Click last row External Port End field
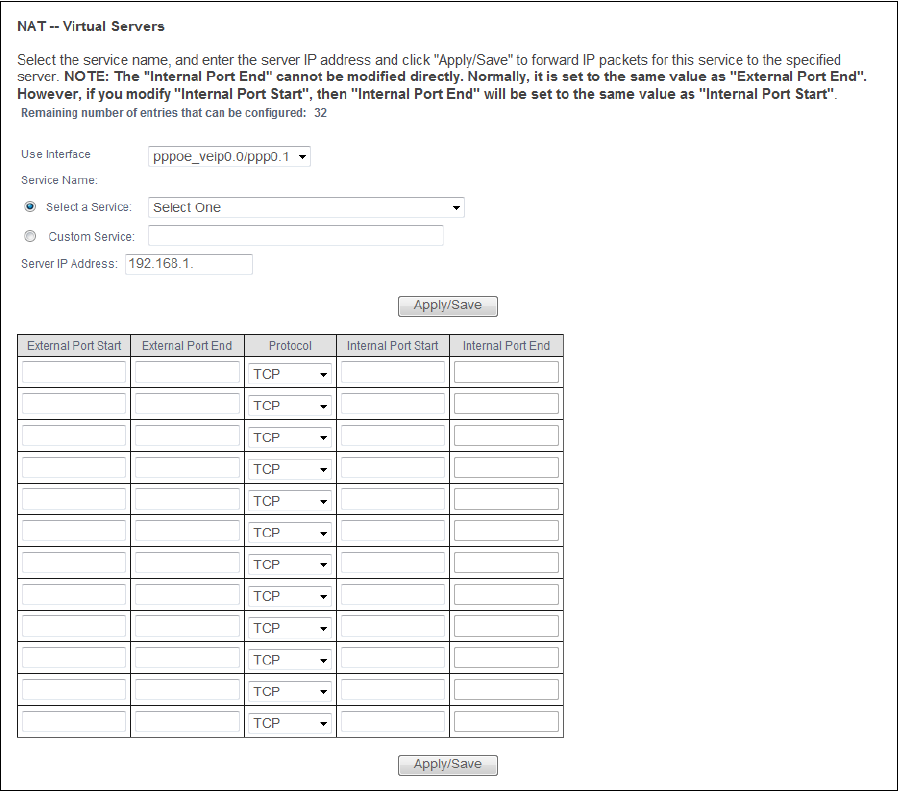The height and width of the screenshot is (791, 898). (x=187, y=721)
